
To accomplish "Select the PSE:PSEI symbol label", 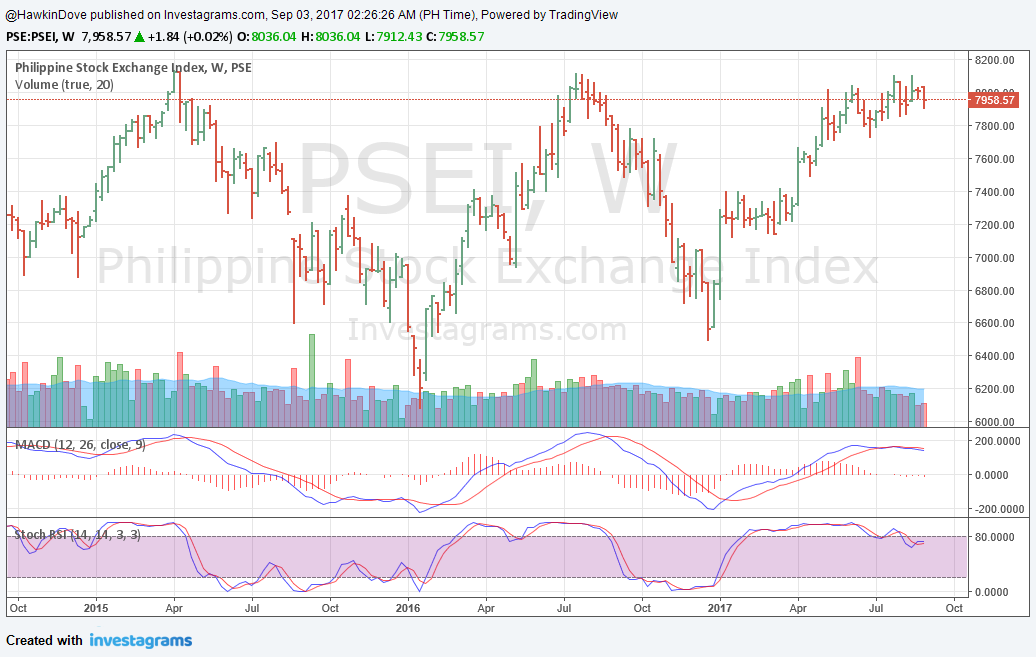I will coord(28,35).
